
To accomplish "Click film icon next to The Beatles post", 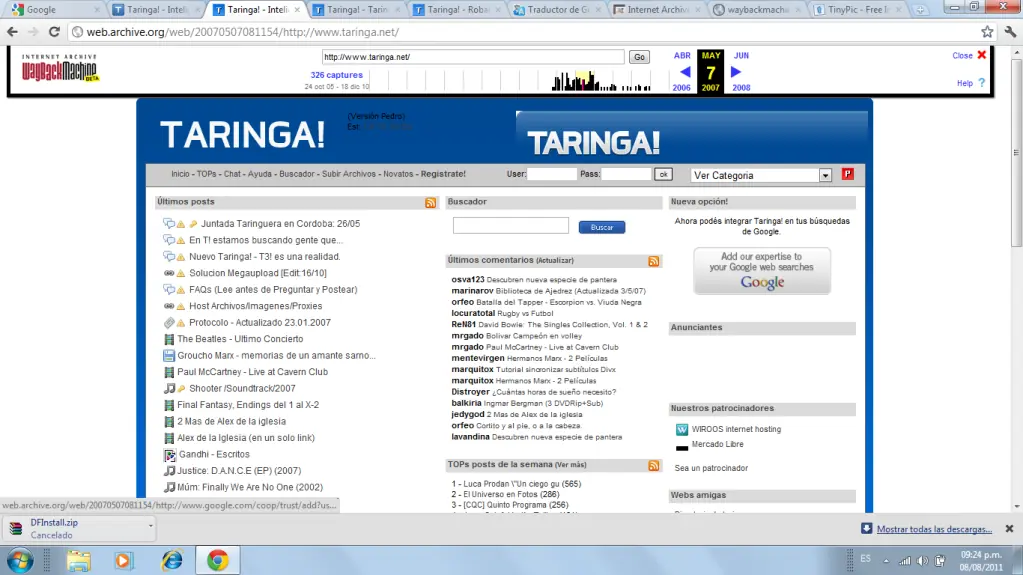I will [x=169, y=339].
